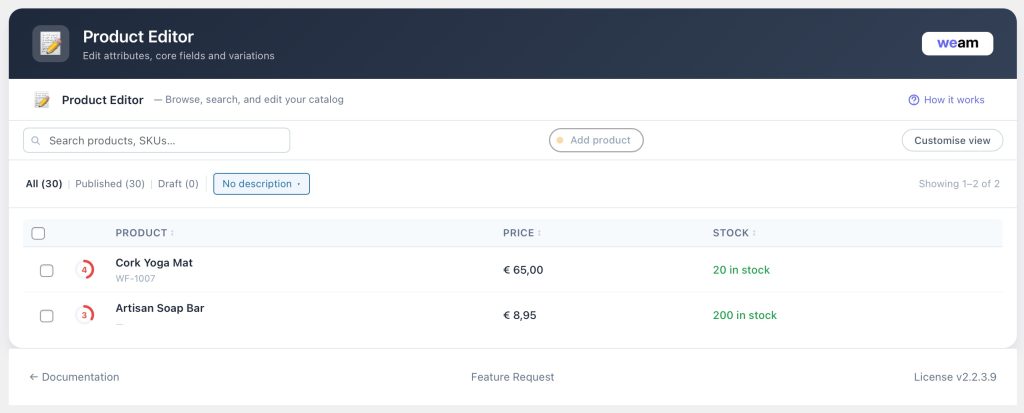Open the Customise view options

pyautogui.click(x=952, y=141)
